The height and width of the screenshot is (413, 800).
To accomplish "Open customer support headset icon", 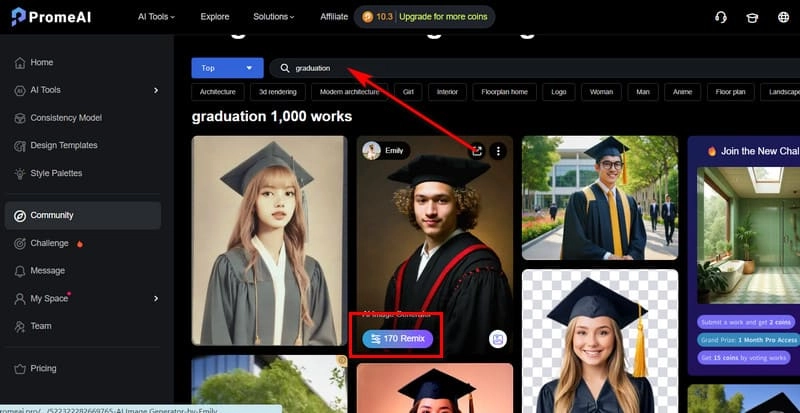I will [721, 17].
